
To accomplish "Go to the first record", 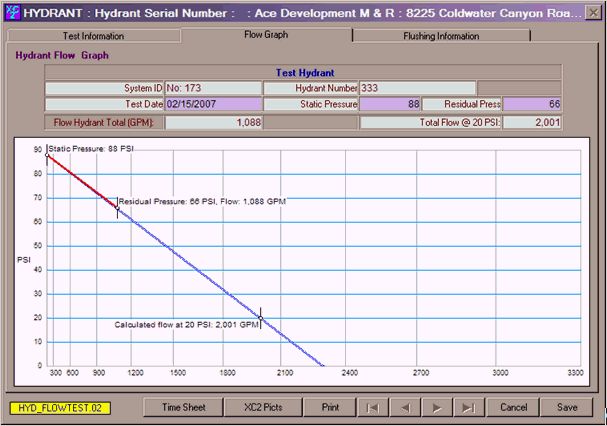I will [371, 407].
